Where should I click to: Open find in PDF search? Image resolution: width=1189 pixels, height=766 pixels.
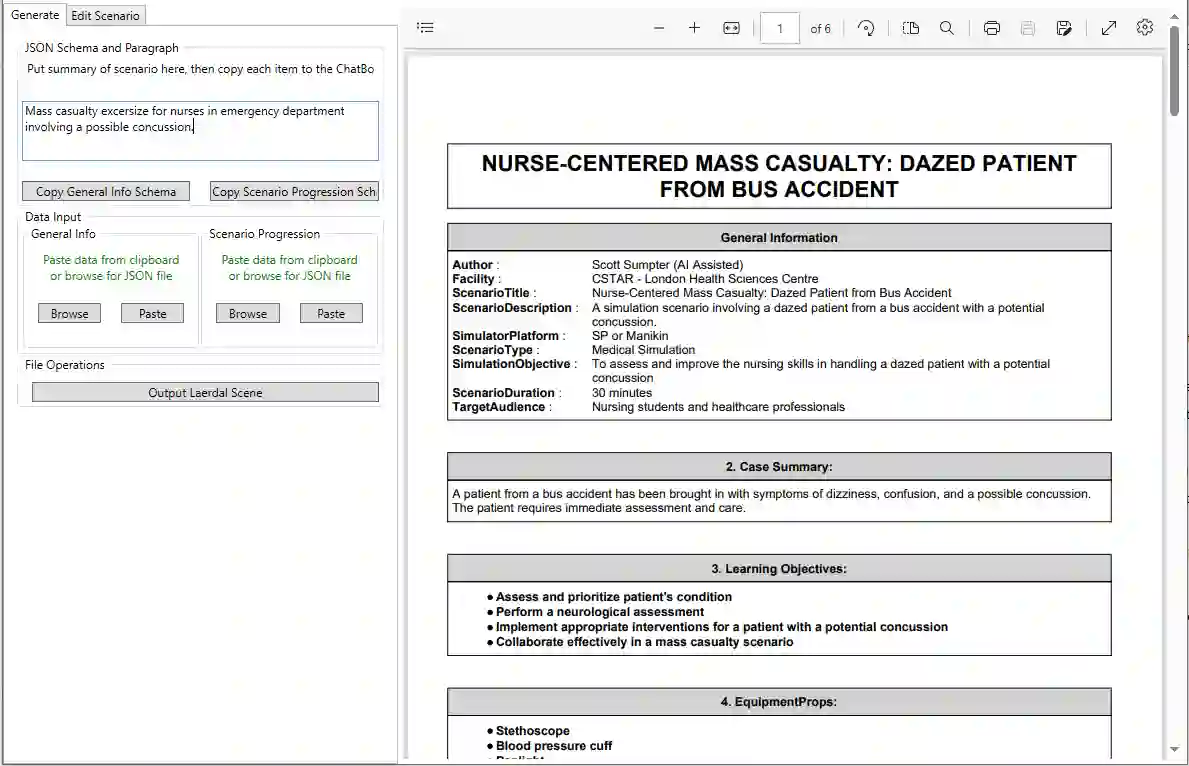click(x=946, y=28)
